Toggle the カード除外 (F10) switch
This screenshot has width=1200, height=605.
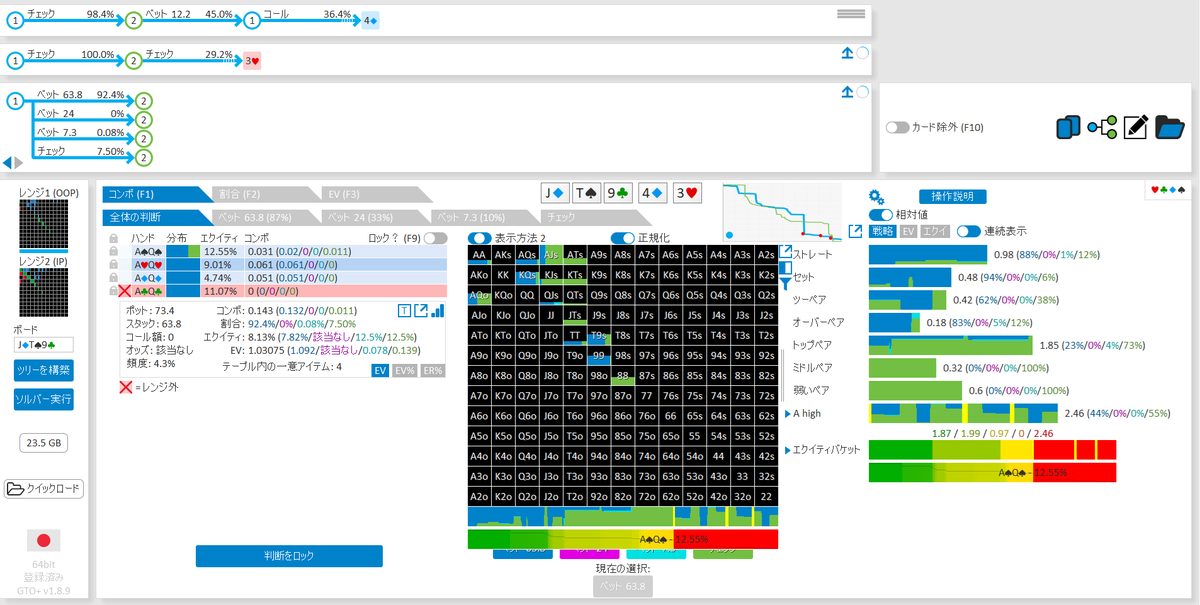pos(897,128)
